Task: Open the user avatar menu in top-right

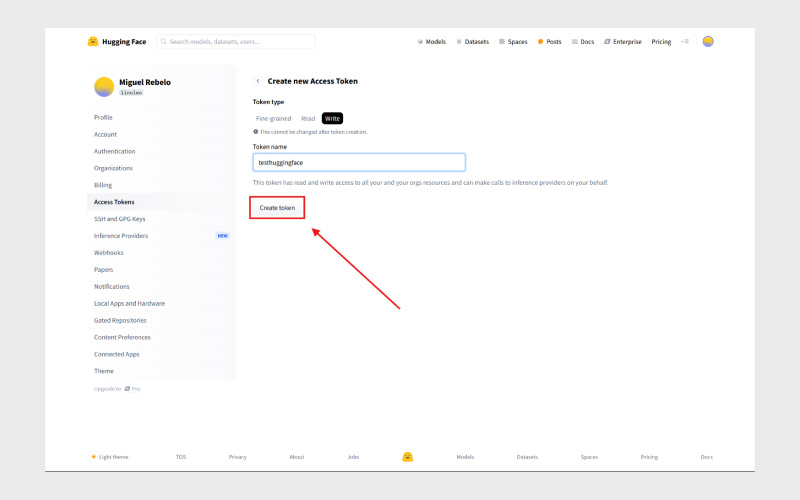Action: (x=708, y=42)
